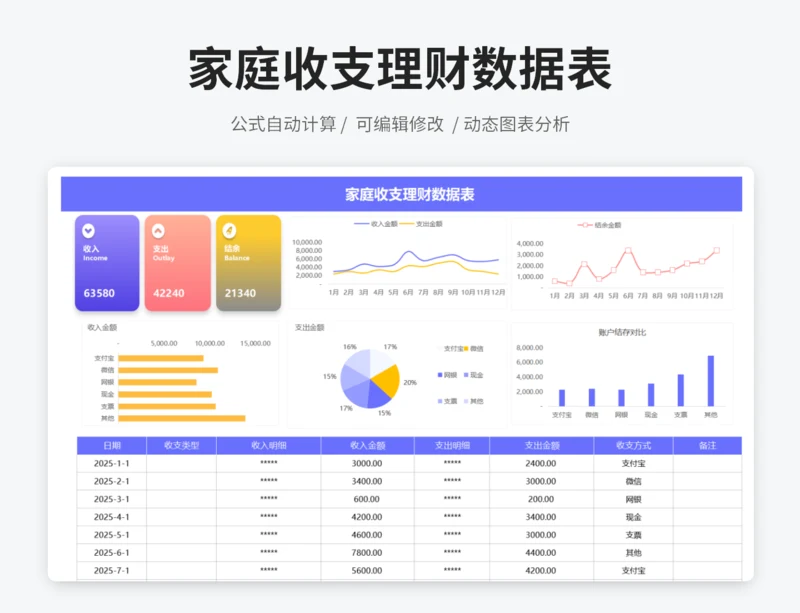Click 现金 in the 2025-4-1 table row

[x=633, y=517]
